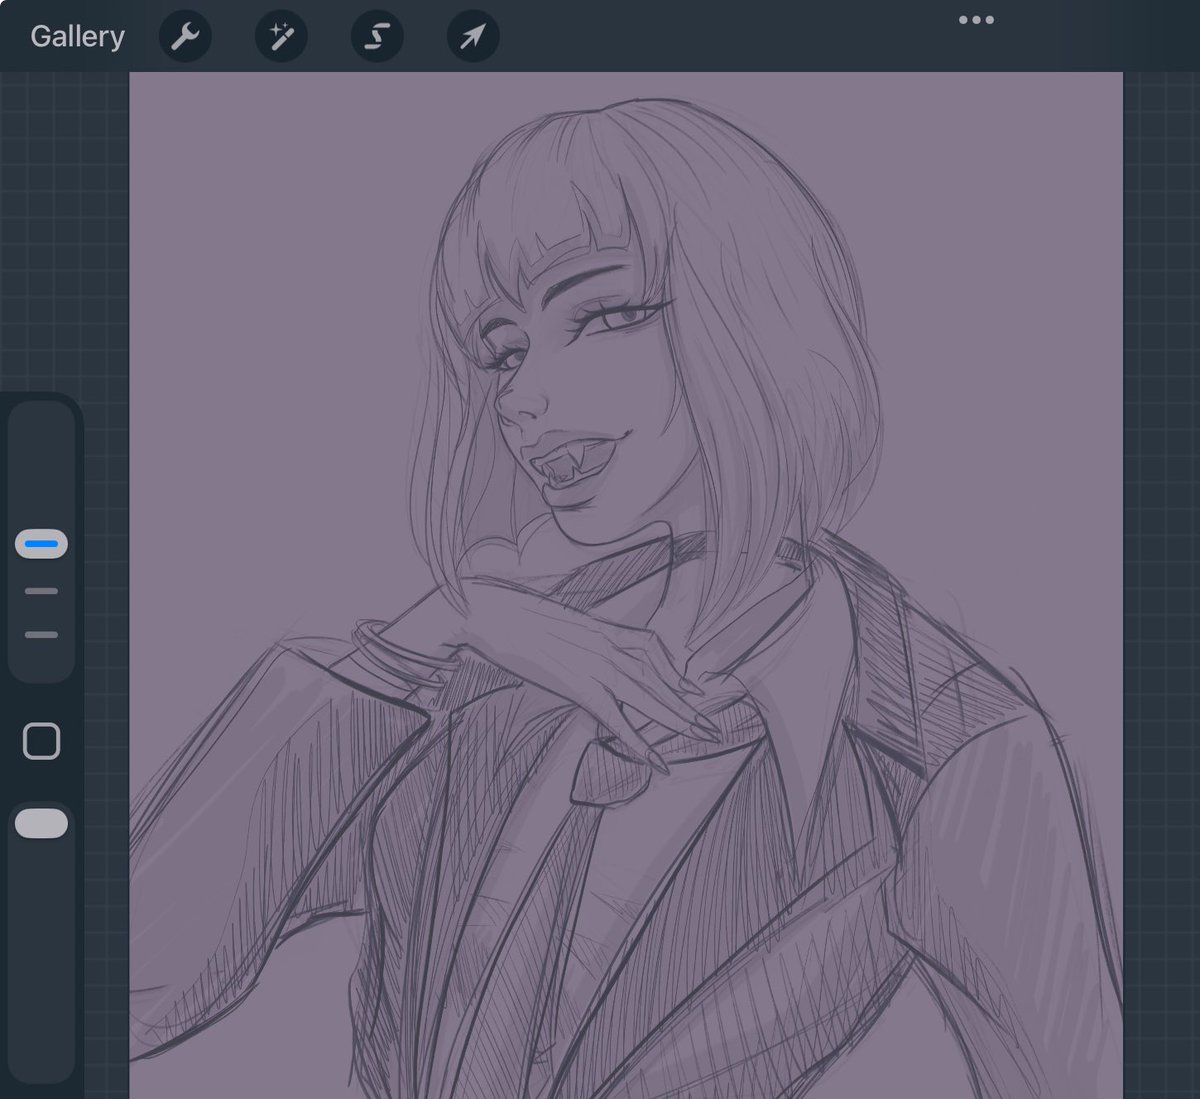Tap the sketch canvas artwork
The width and height of the screenshot is (1200, 1099).
pos(626,585)
